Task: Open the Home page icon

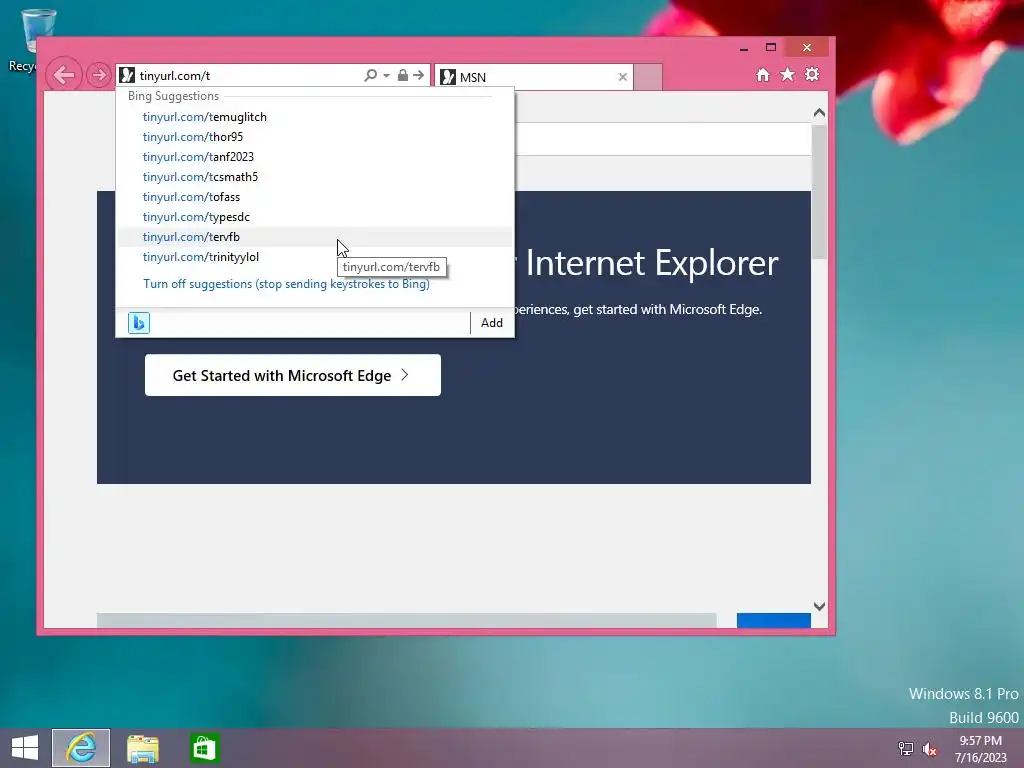Action: [x=763, y=75]
